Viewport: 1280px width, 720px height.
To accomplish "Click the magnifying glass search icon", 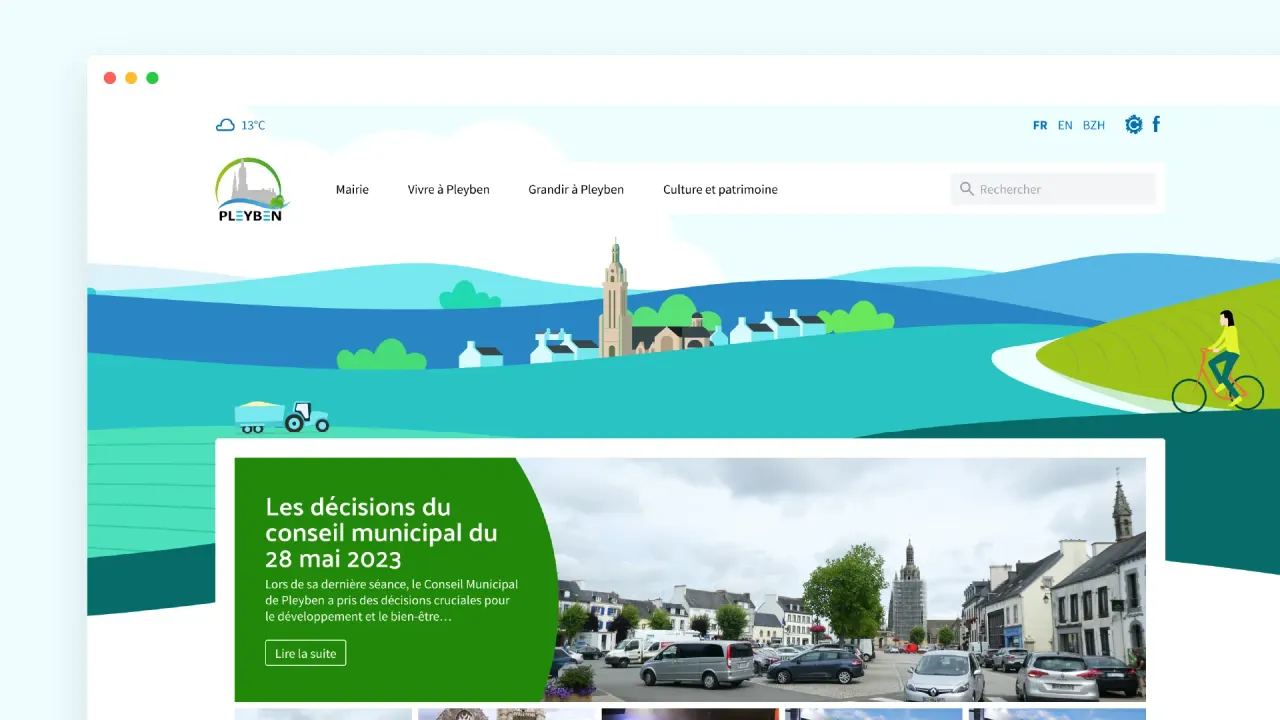I will 967,189.
